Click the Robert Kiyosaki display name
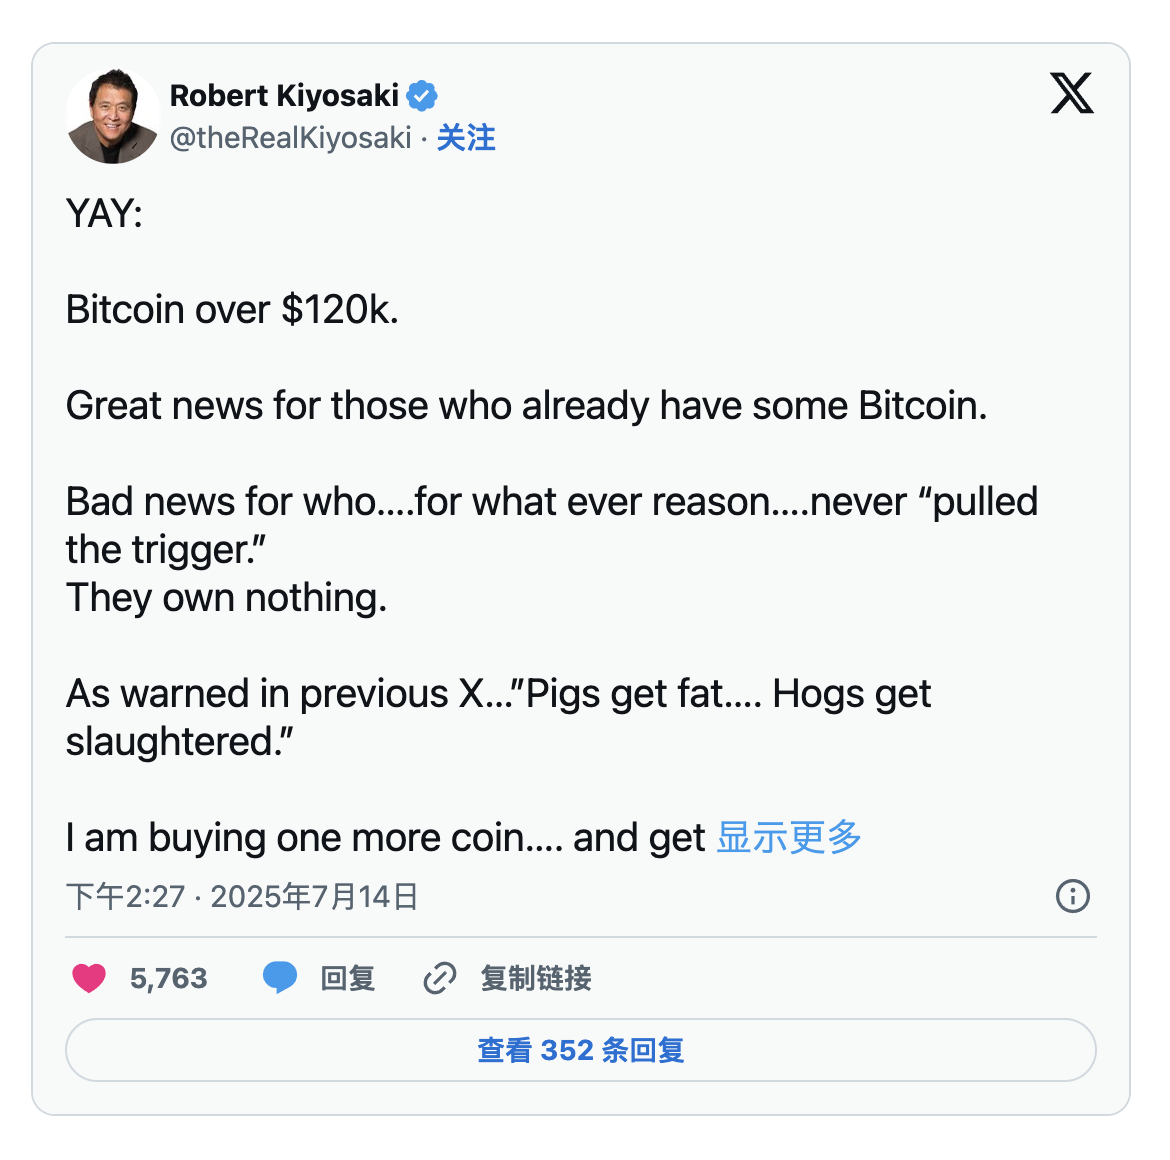This screenshot has width=1170, height=1160. coord(284,96)
